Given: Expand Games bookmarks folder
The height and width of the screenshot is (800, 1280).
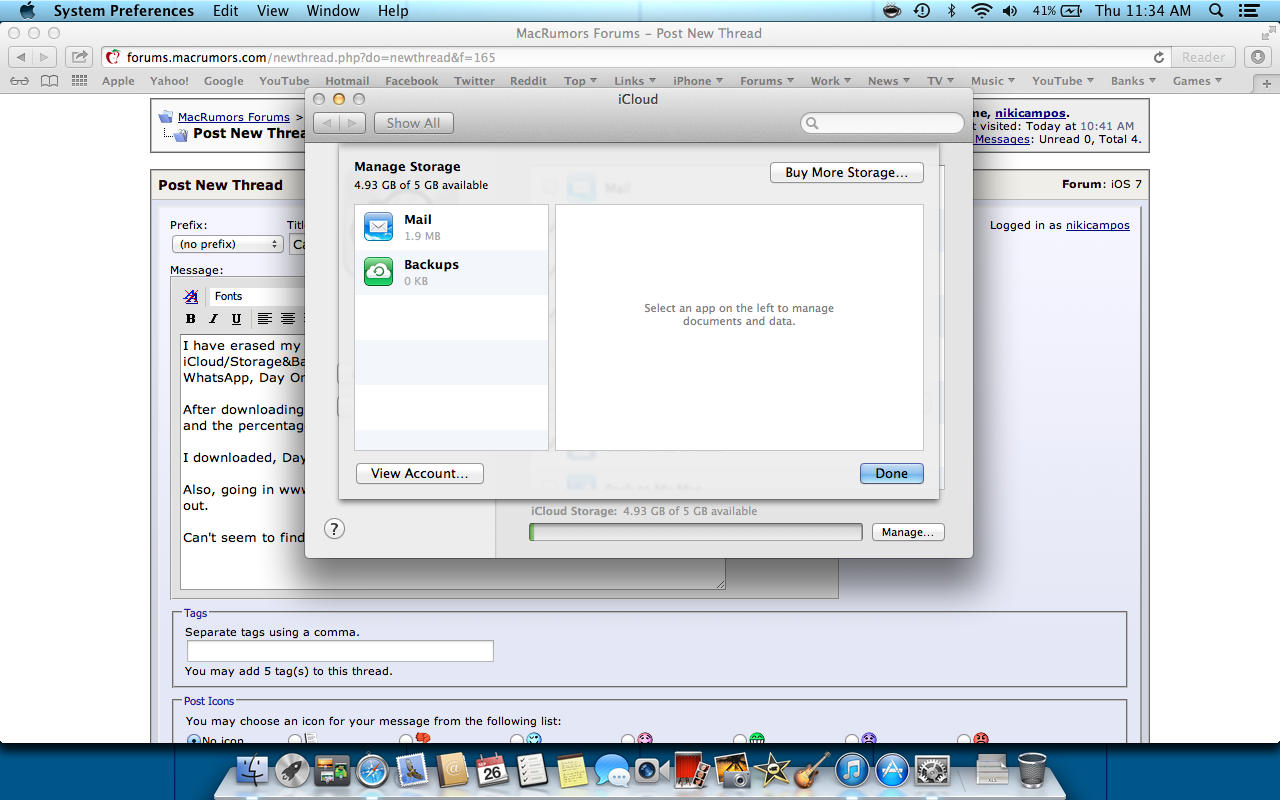Looking at the screenshot, I should [x=1197, y=81].
